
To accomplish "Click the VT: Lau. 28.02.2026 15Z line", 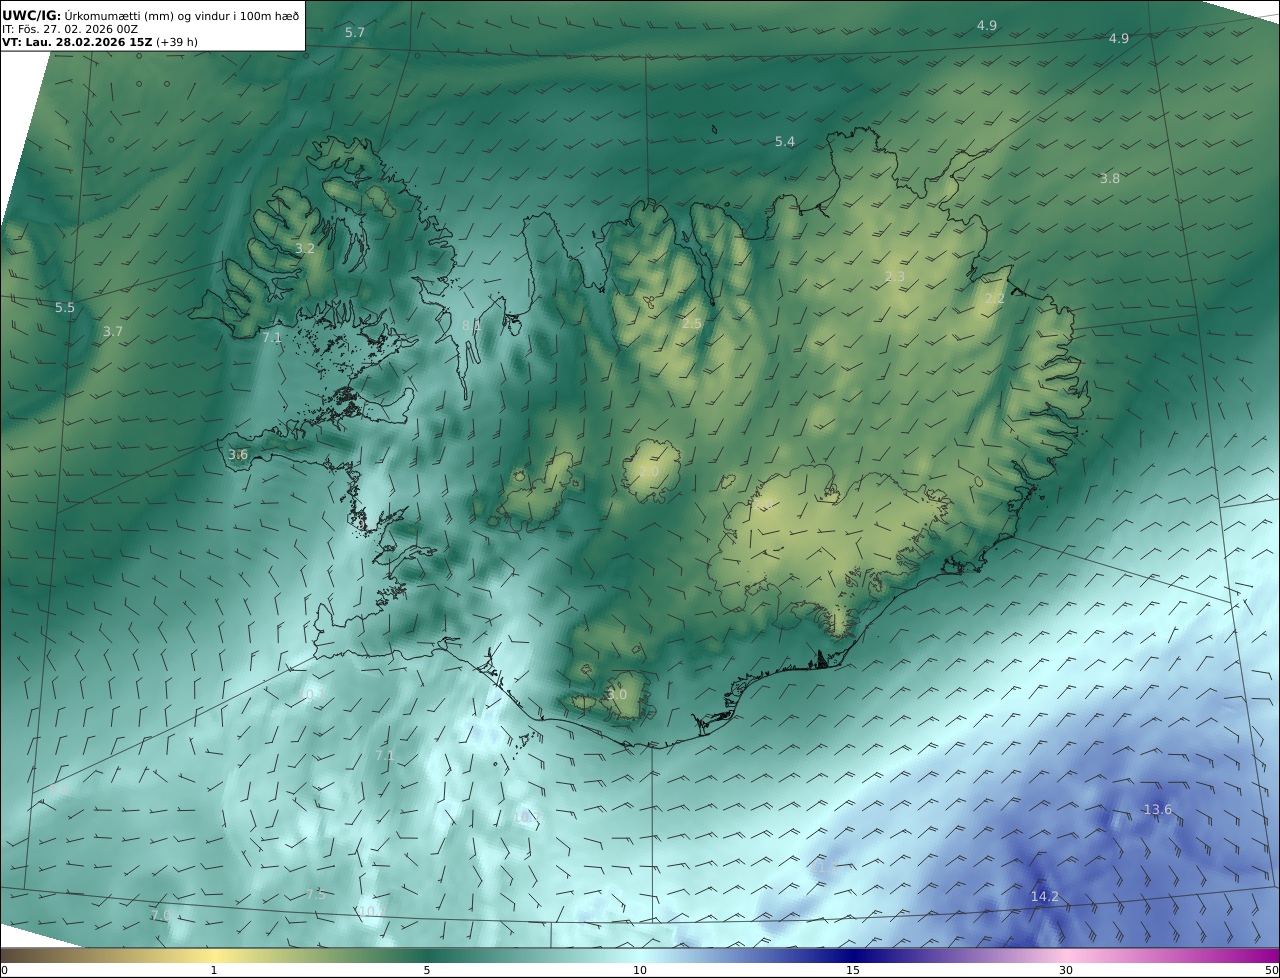I will coord(100,42).
